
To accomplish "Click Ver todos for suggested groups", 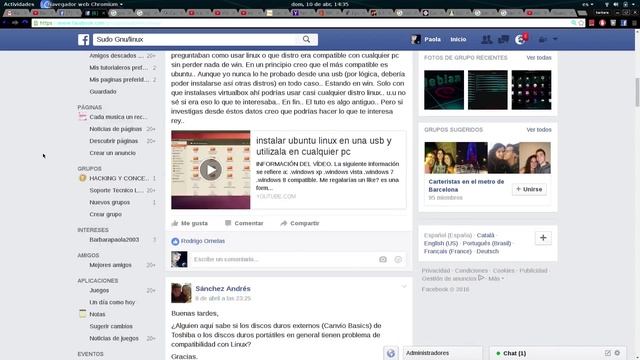I will [x=539, y=129].
